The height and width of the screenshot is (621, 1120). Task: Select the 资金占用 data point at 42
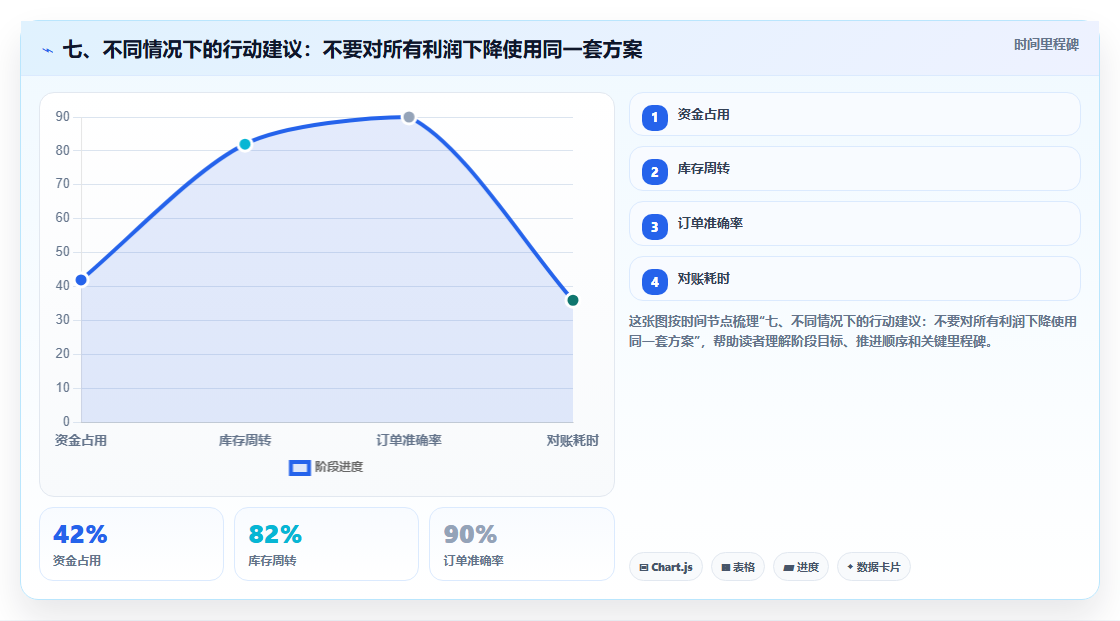pyautogui.click(x=81, y=280)
